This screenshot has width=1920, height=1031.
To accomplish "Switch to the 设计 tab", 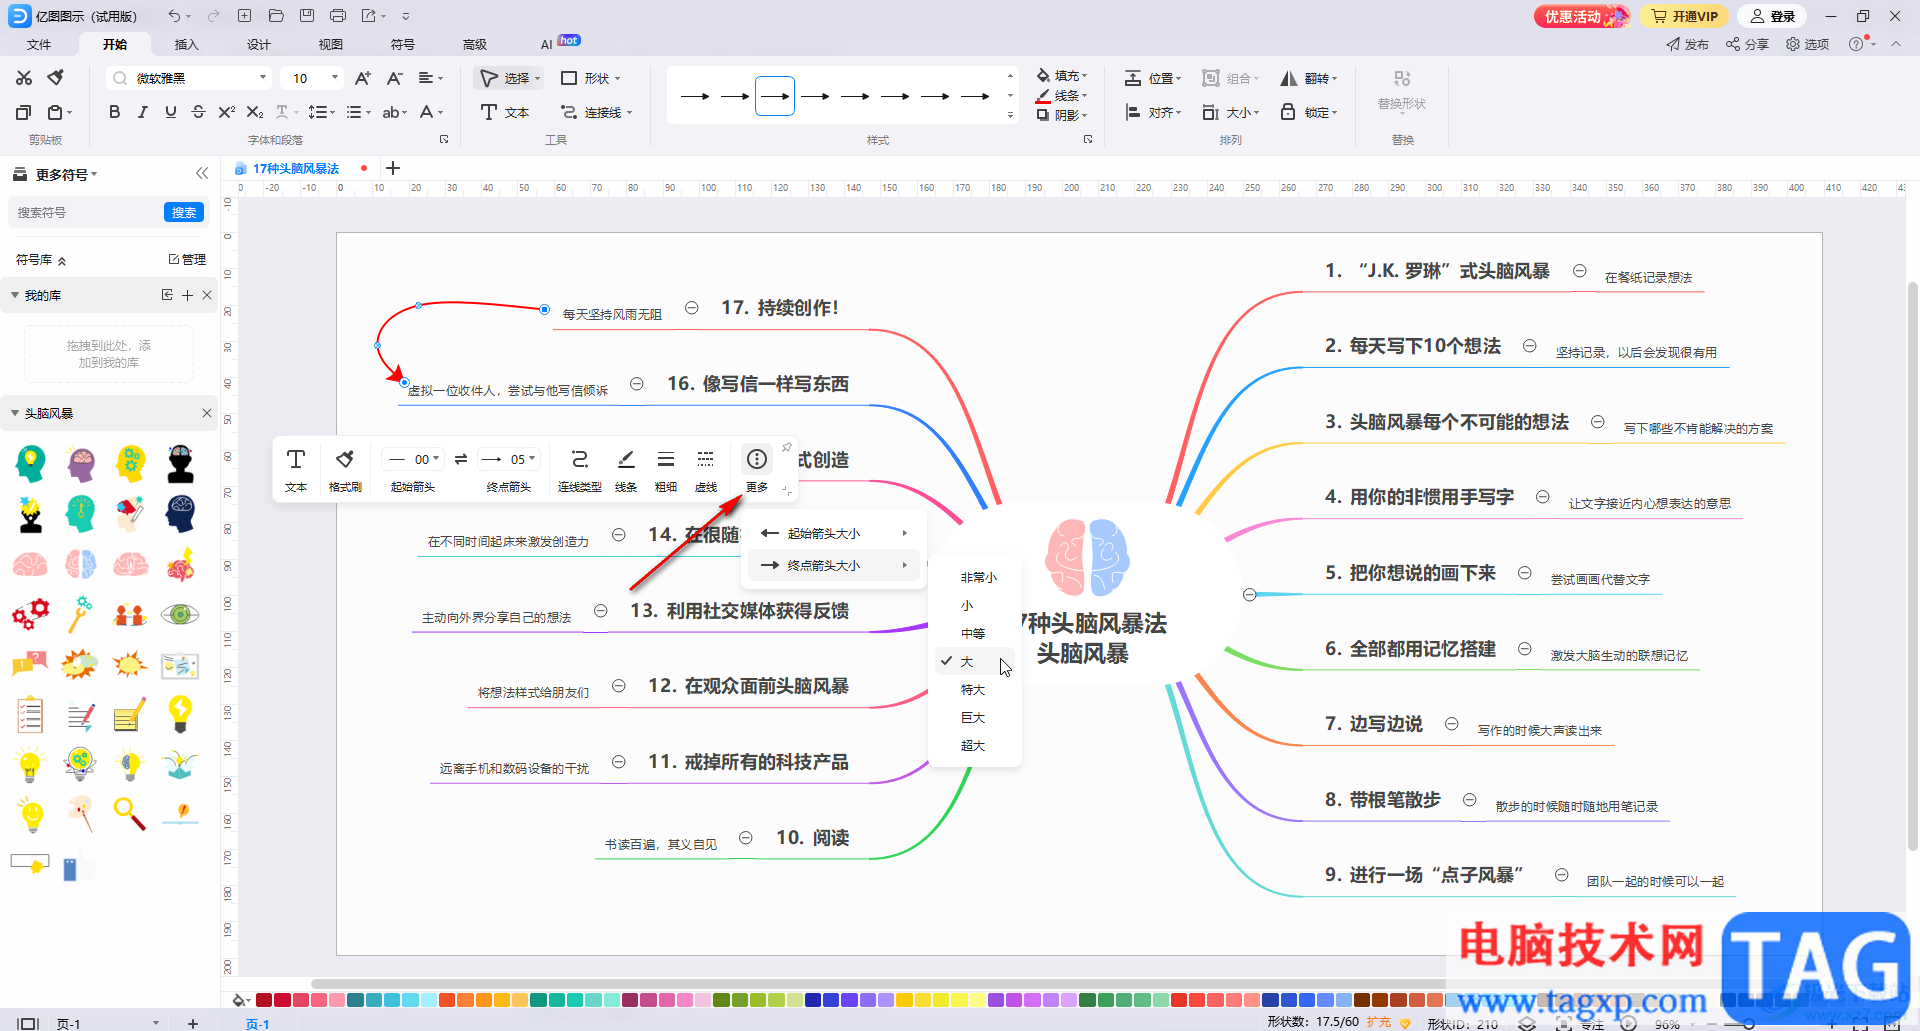I will coord(259,44).
